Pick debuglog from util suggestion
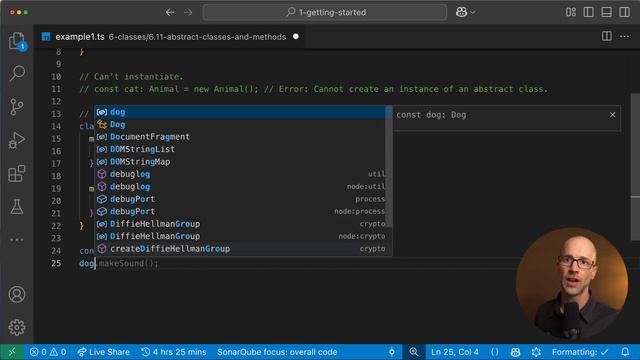Viewport: 640px width, 360px height. pos(241,174)
